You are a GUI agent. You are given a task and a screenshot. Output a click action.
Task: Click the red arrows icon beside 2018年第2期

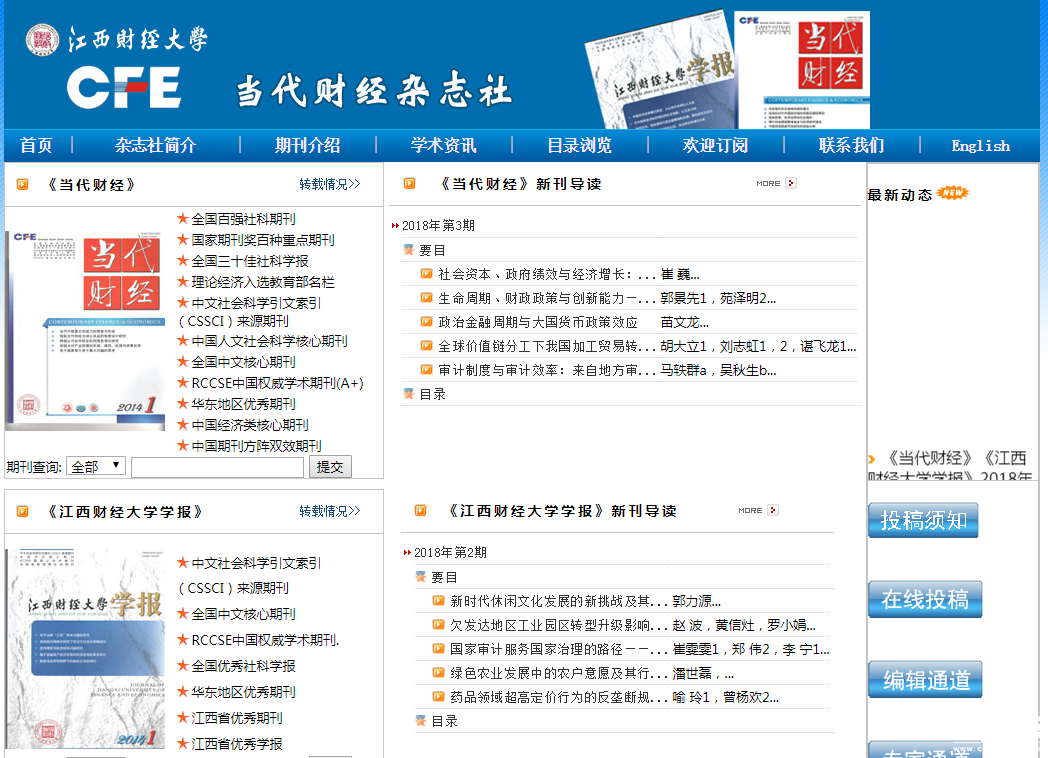[x=407, y=553]
